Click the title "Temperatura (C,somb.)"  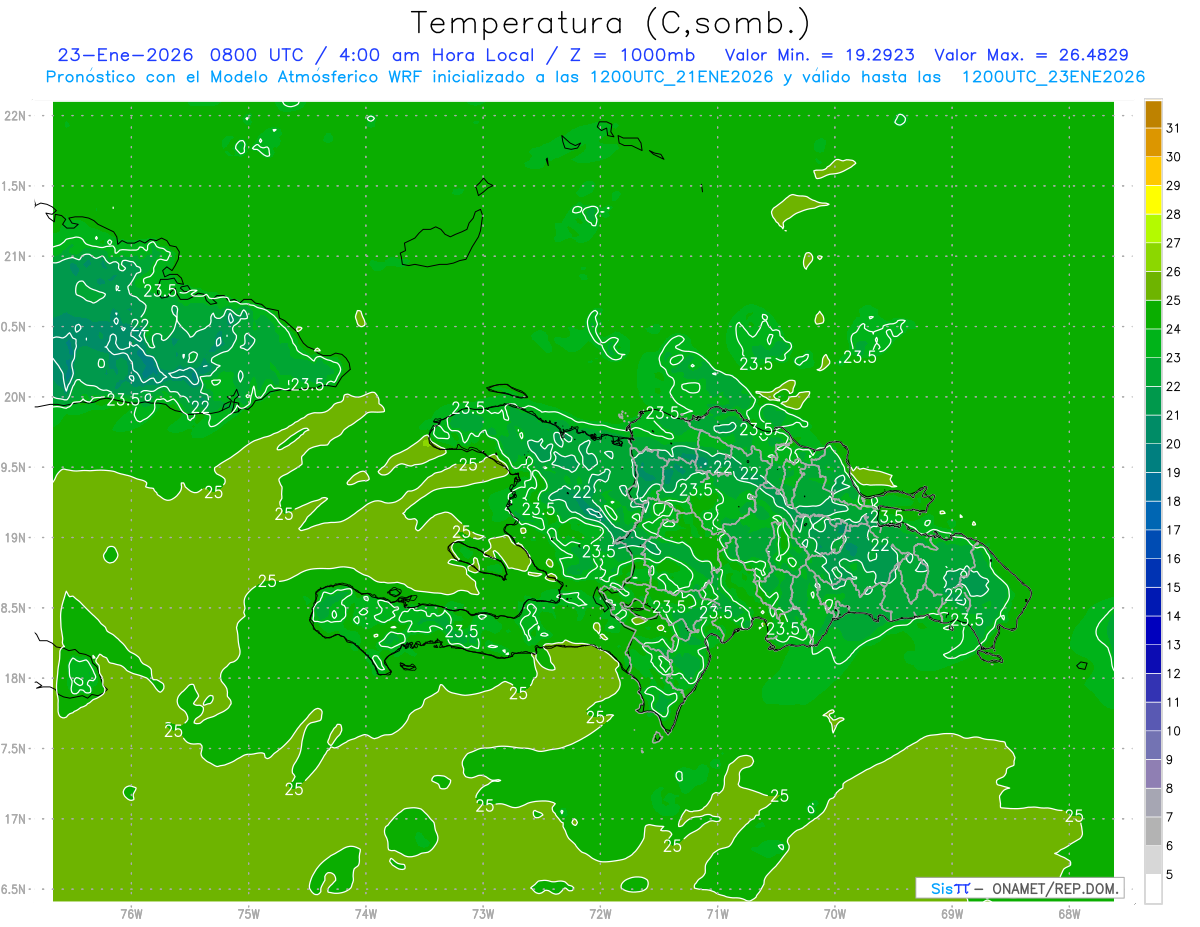(611, 24)
